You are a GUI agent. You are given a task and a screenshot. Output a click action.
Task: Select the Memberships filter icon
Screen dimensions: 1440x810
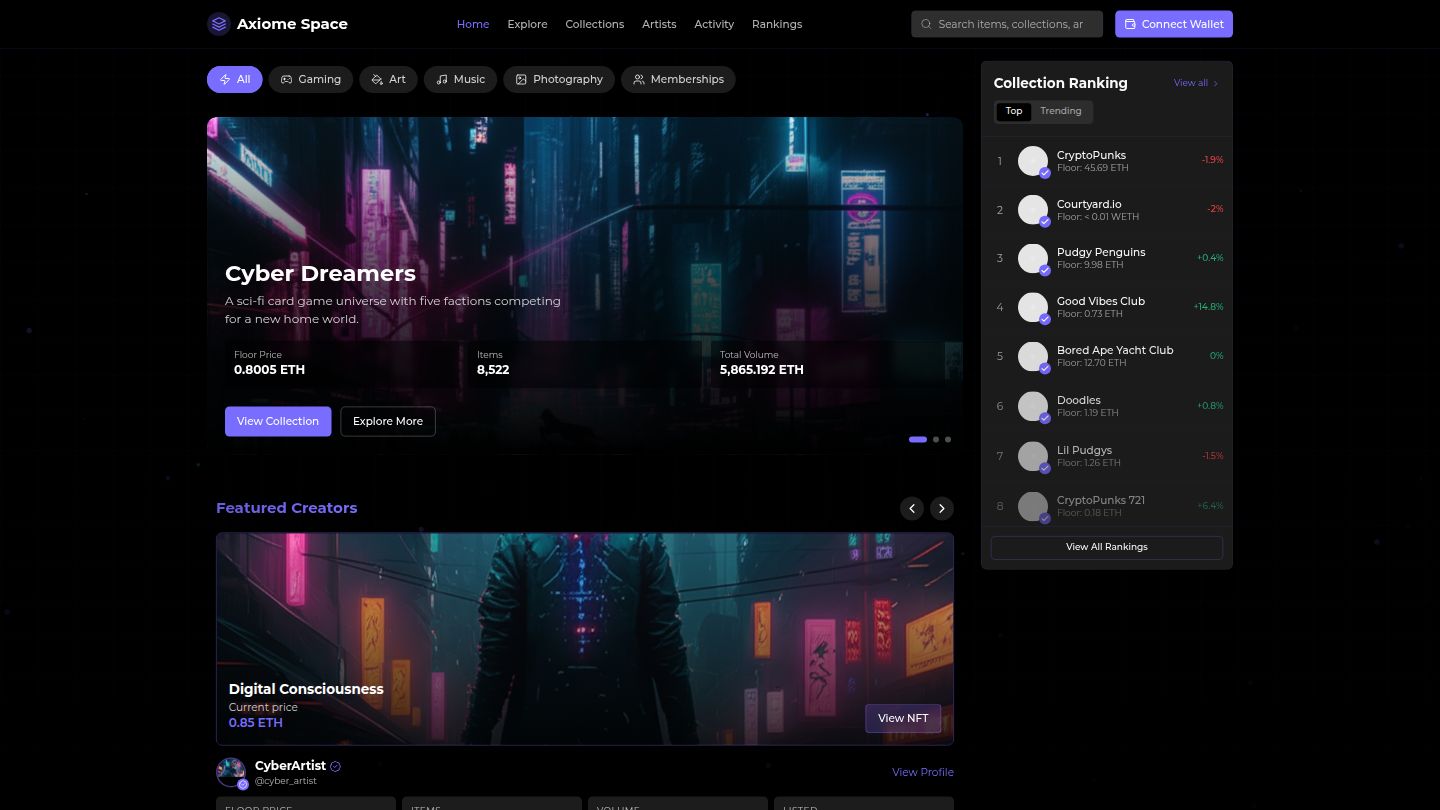click(639, 79)
